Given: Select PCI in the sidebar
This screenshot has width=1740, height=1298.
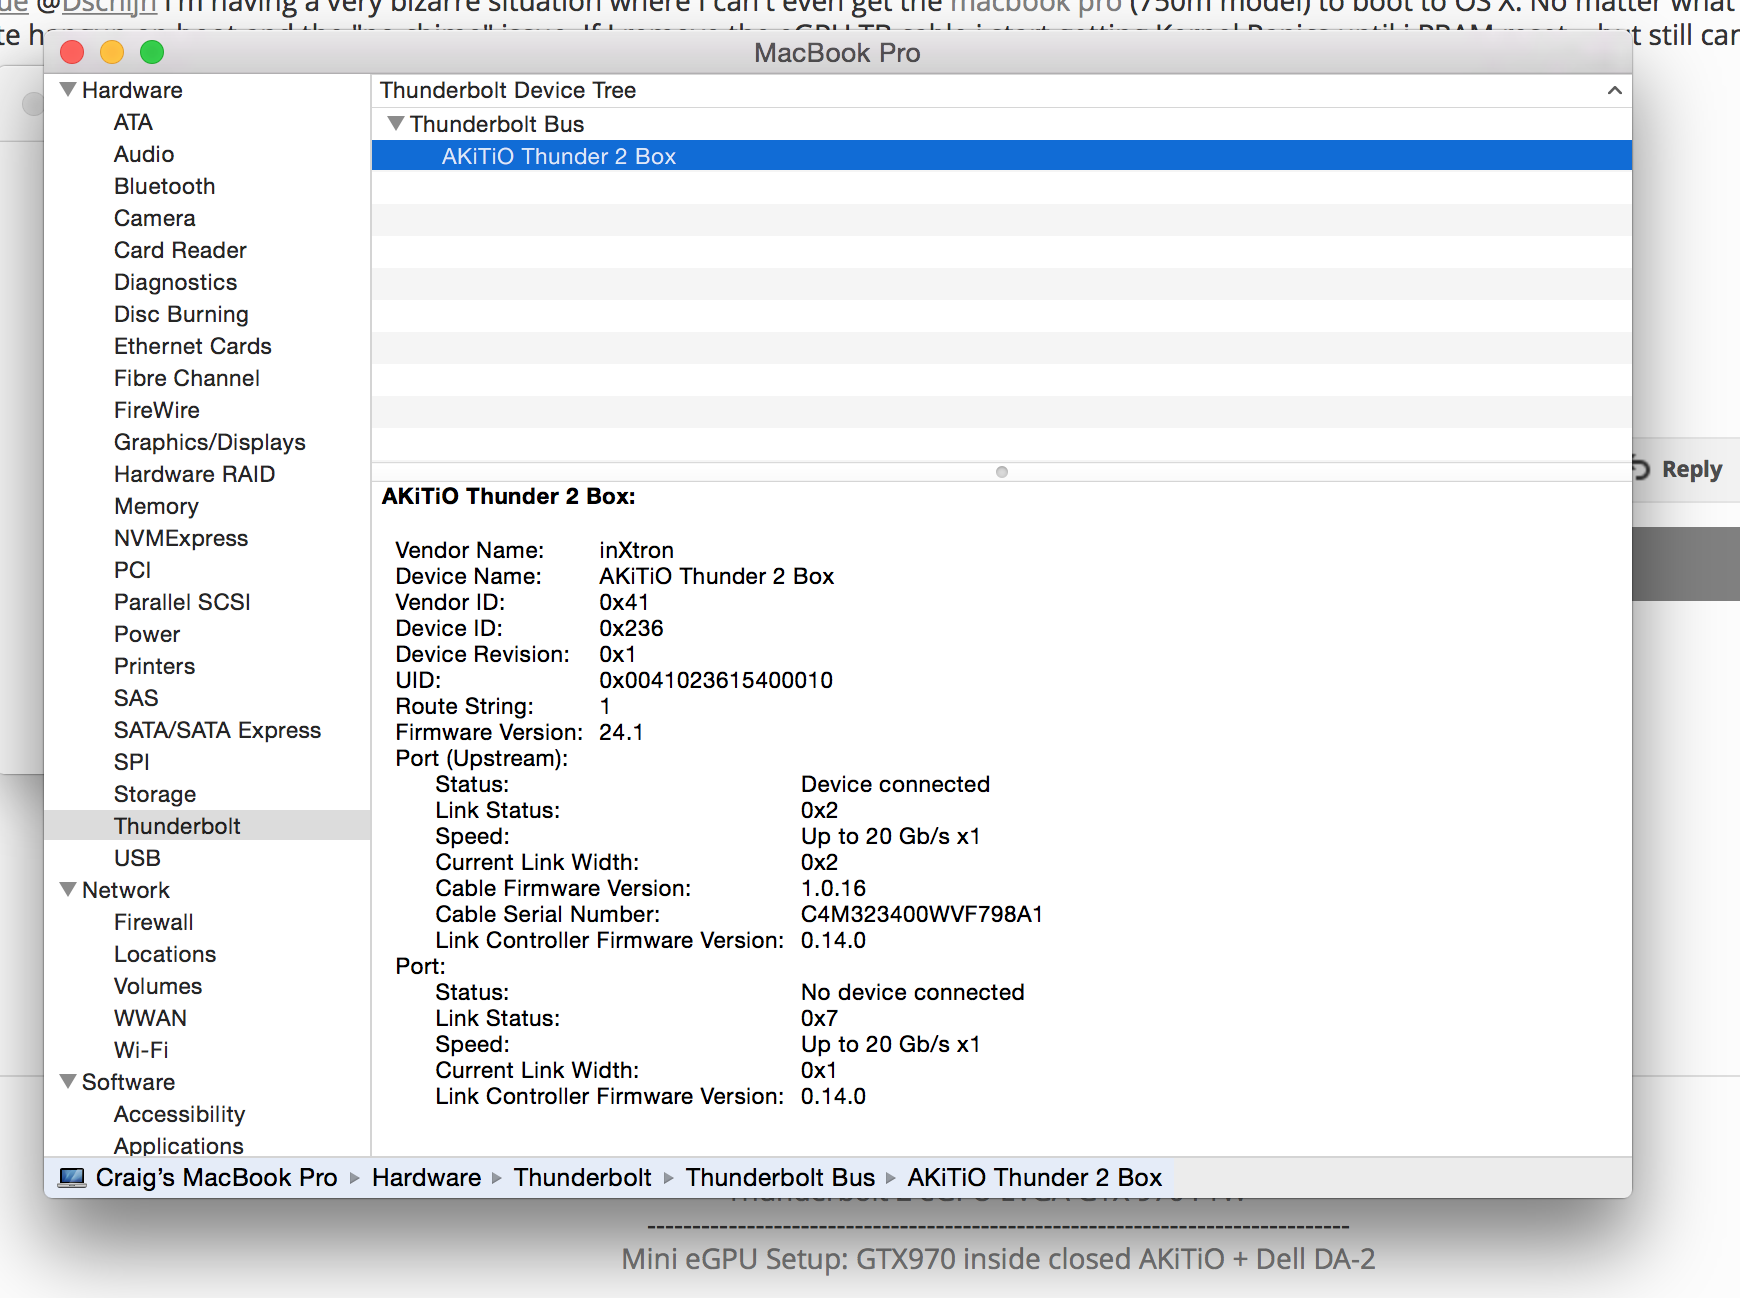Looking at the screenshot, I should coord(133,570).
